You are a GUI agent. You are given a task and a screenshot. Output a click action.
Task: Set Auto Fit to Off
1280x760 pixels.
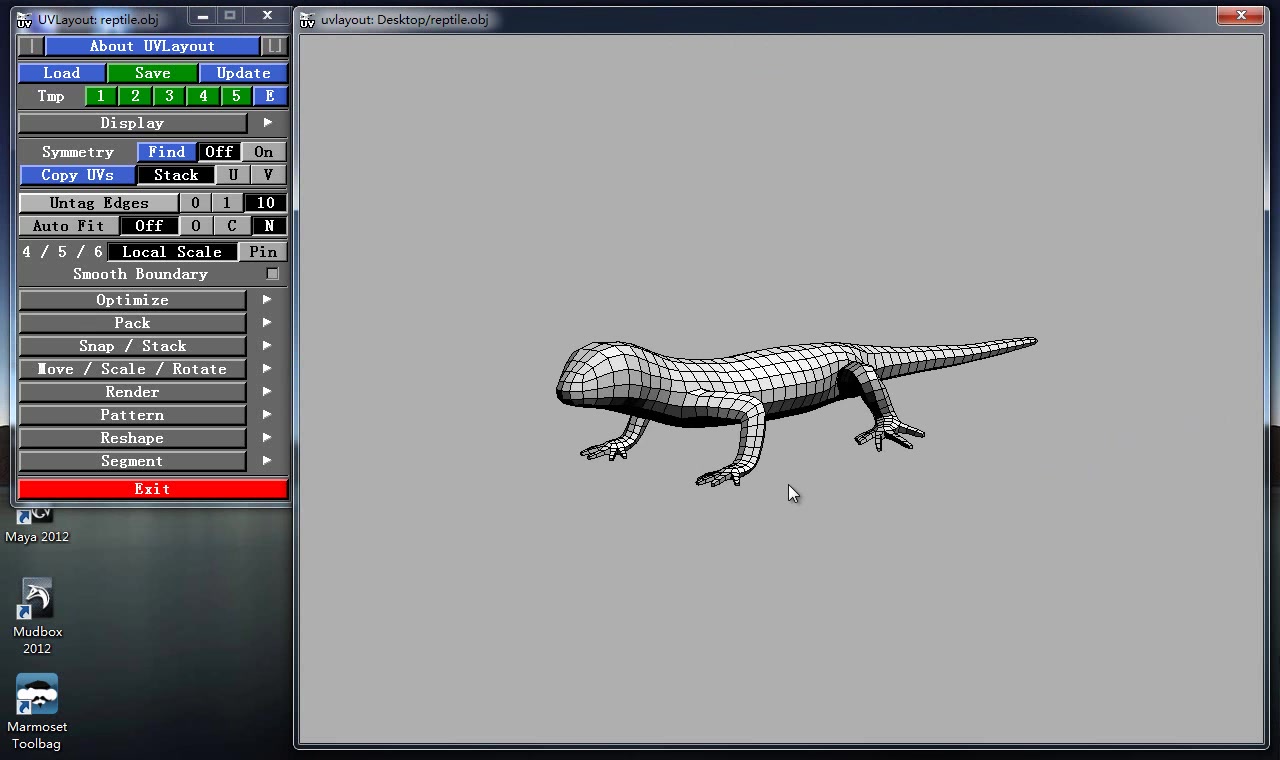pyautogui.click(x=149, y=226)
